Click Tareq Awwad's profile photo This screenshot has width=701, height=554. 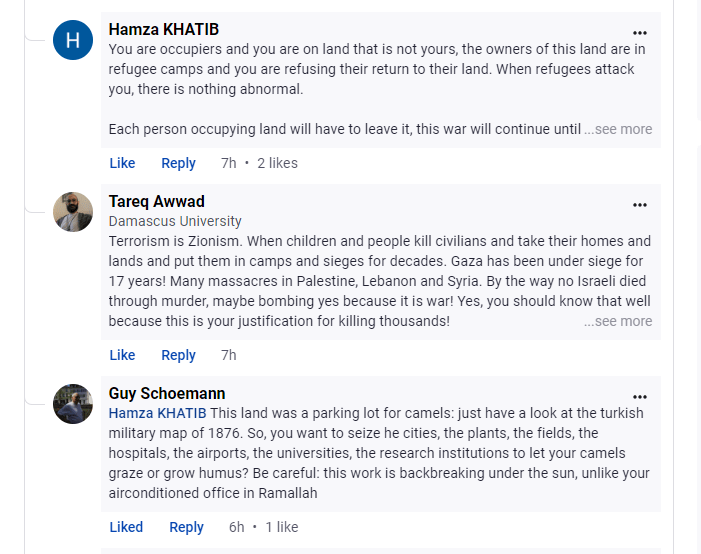click(73, 212)
